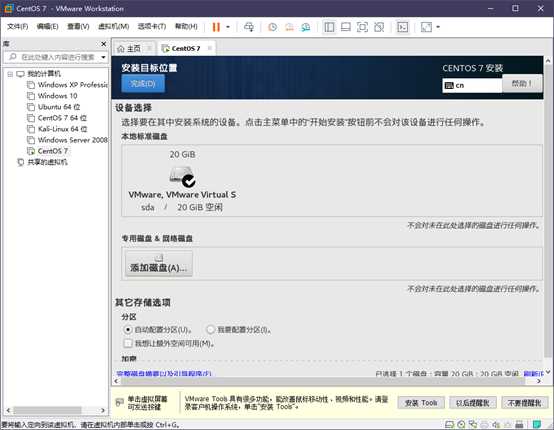This screenshot has height=430, width=554.
Task: Close the CentOS 7 tab
Action: (210, 48)
